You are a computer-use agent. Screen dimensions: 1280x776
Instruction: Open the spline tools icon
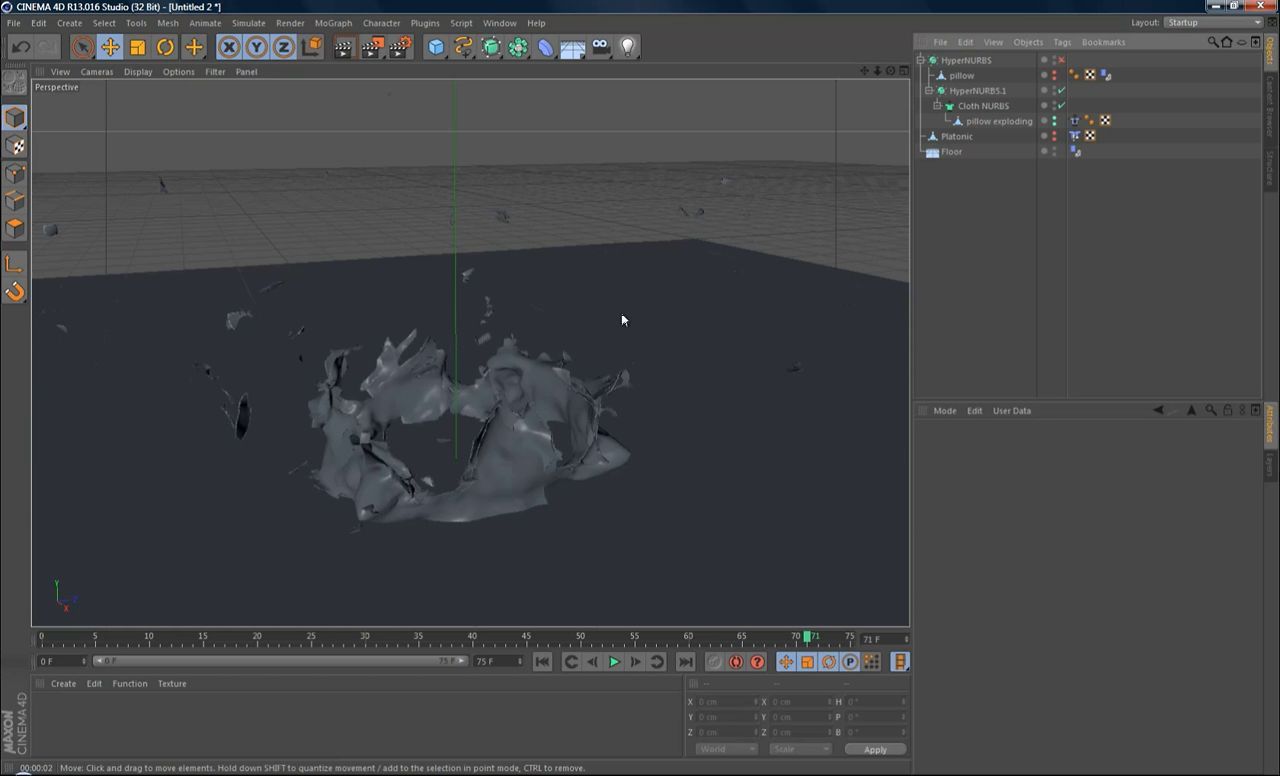(463, 47)
